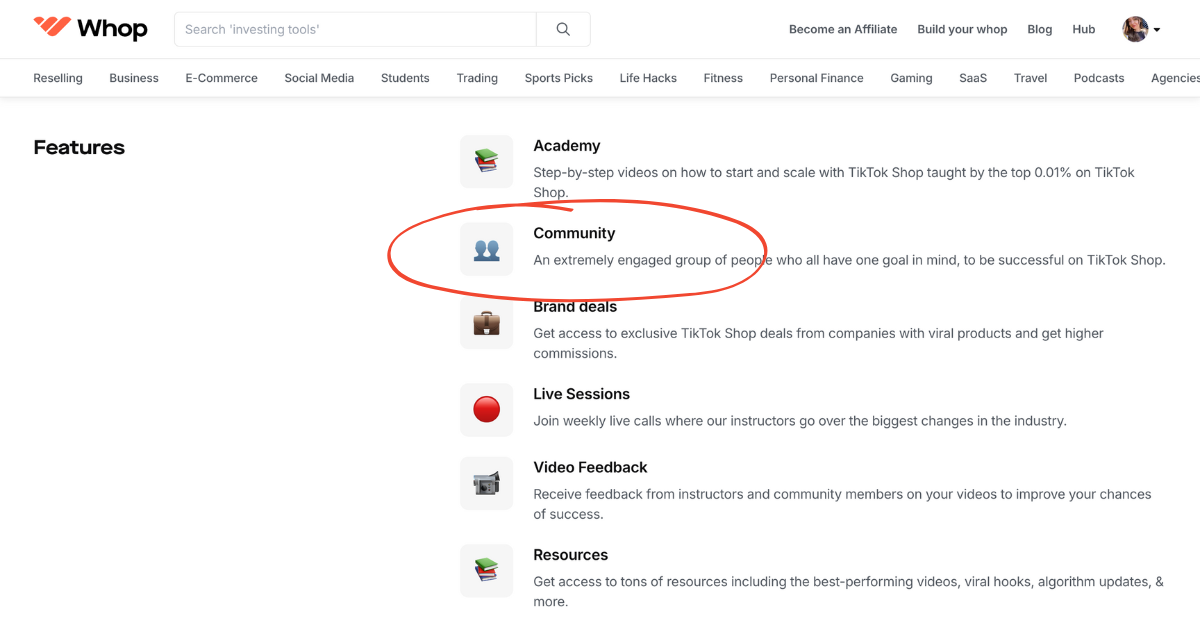1200x630 pixels.
Task: Click the Brand deals briefcase icon
Action: (x=486, y=323)
